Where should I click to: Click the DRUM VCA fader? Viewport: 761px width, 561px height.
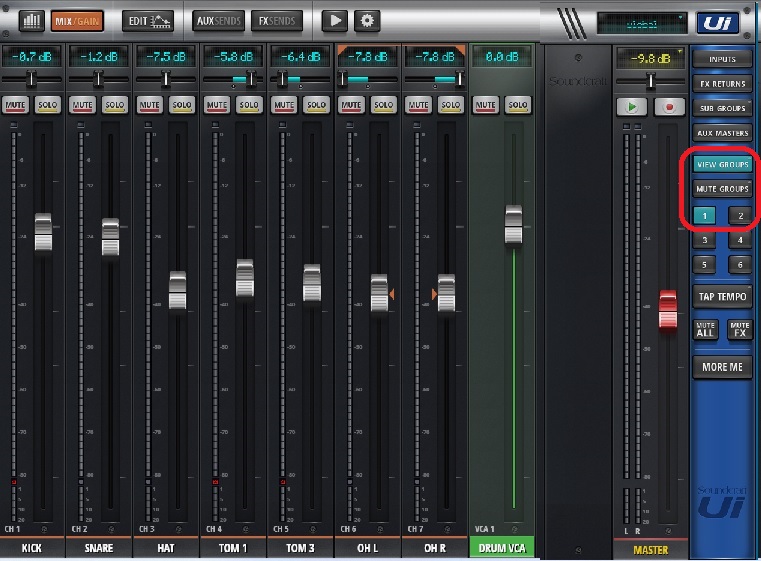pos(513,225)
